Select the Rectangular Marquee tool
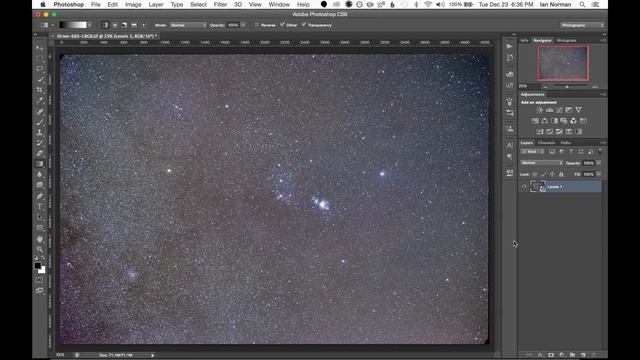This screenshot has height=360, width=640. point(40,58)
